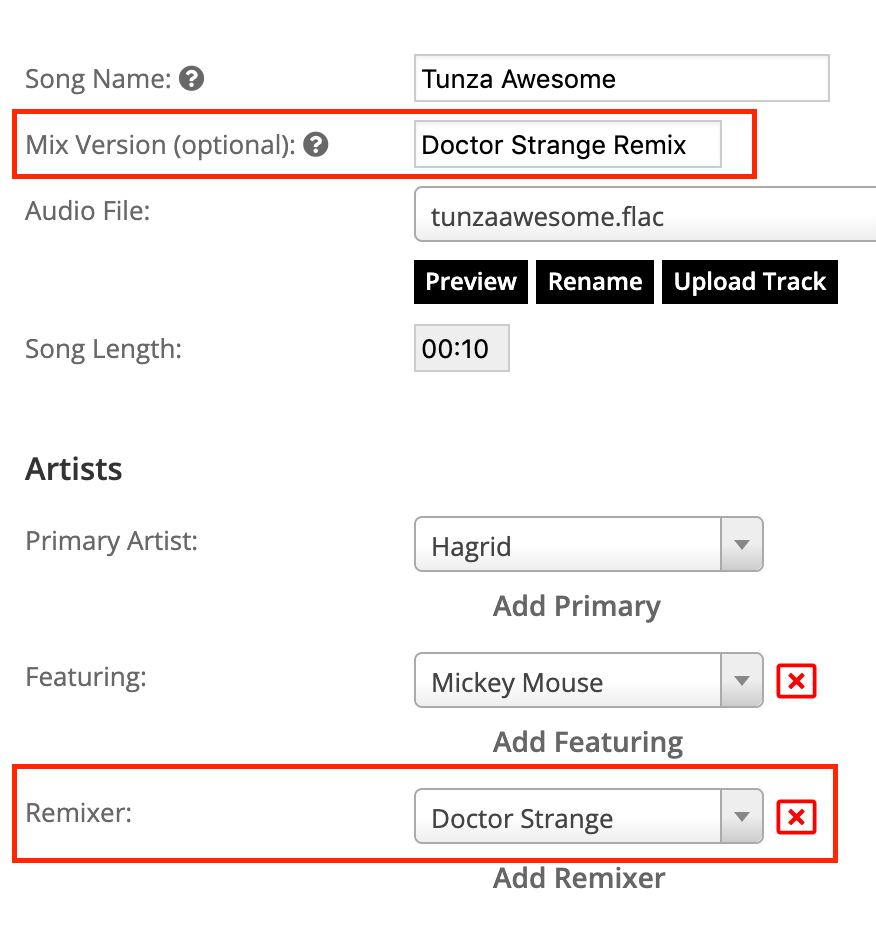Open the Featuring dropdown arrow

[x=742, y=680]
